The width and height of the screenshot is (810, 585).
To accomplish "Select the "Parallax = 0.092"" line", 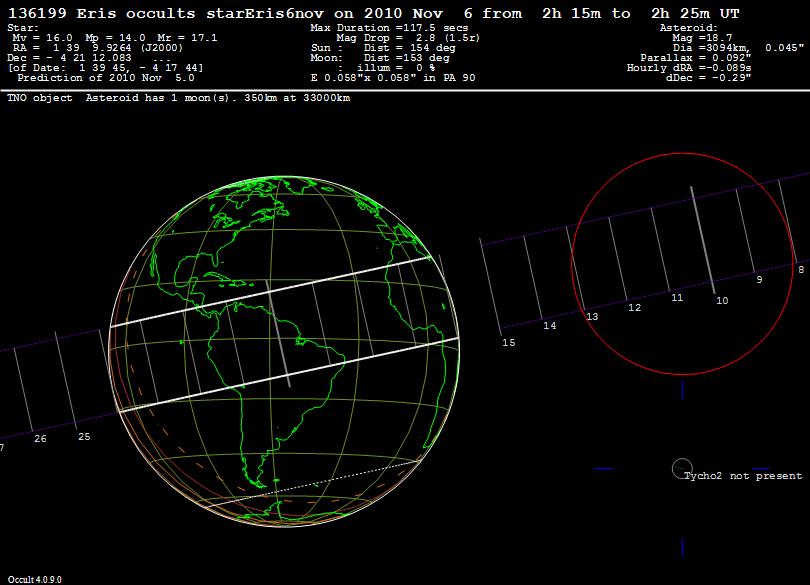I will pyautogui.click(x=696, y=58).
